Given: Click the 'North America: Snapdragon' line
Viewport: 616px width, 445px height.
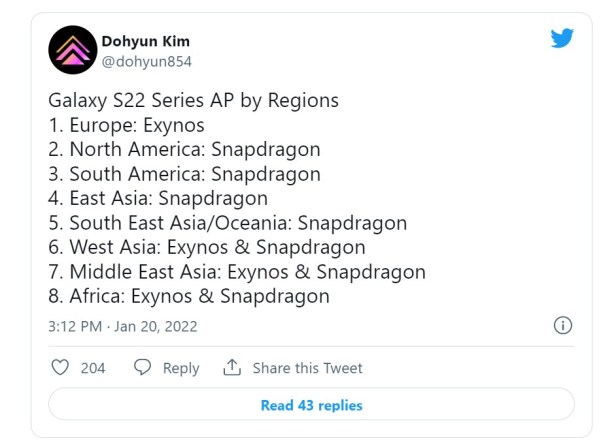Looking at the screenshot, I should pyautogui.click(x=184, y=150).
